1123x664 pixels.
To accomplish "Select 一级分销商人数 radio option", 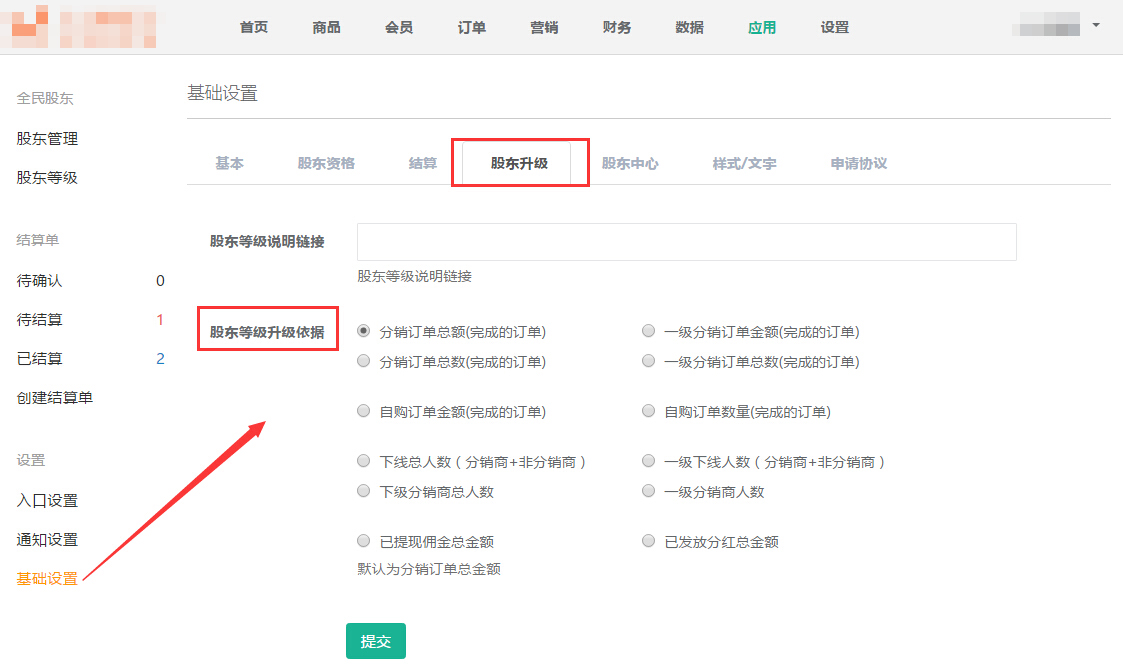I will point(649,491).
